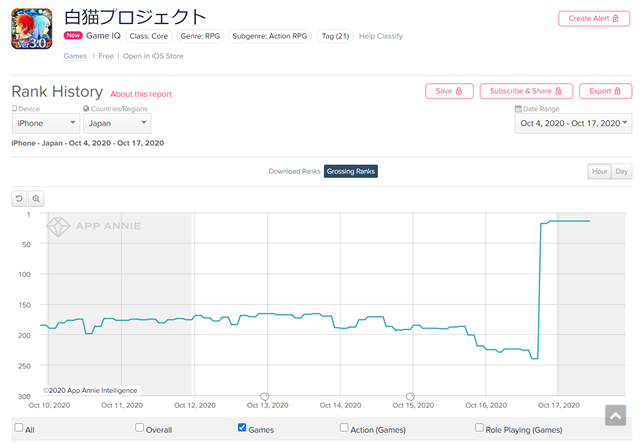This screenshot has width=640, height=443.
Task: Enable the Overall checkbox
Action: (140, 427)
